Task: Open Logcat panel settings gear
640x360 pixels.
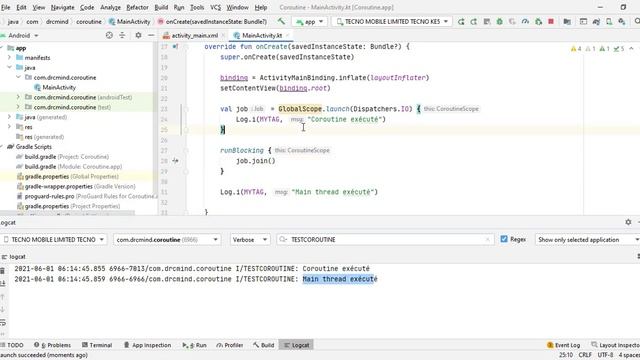Action: coord(628,222)
